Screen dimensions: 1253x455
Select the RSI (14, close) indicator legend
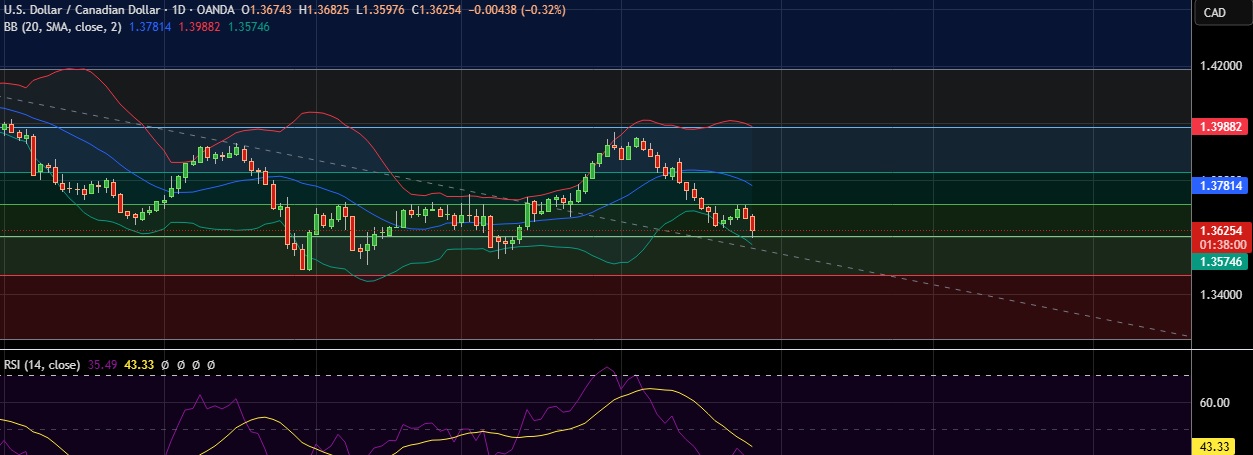(x=42, y=365)
